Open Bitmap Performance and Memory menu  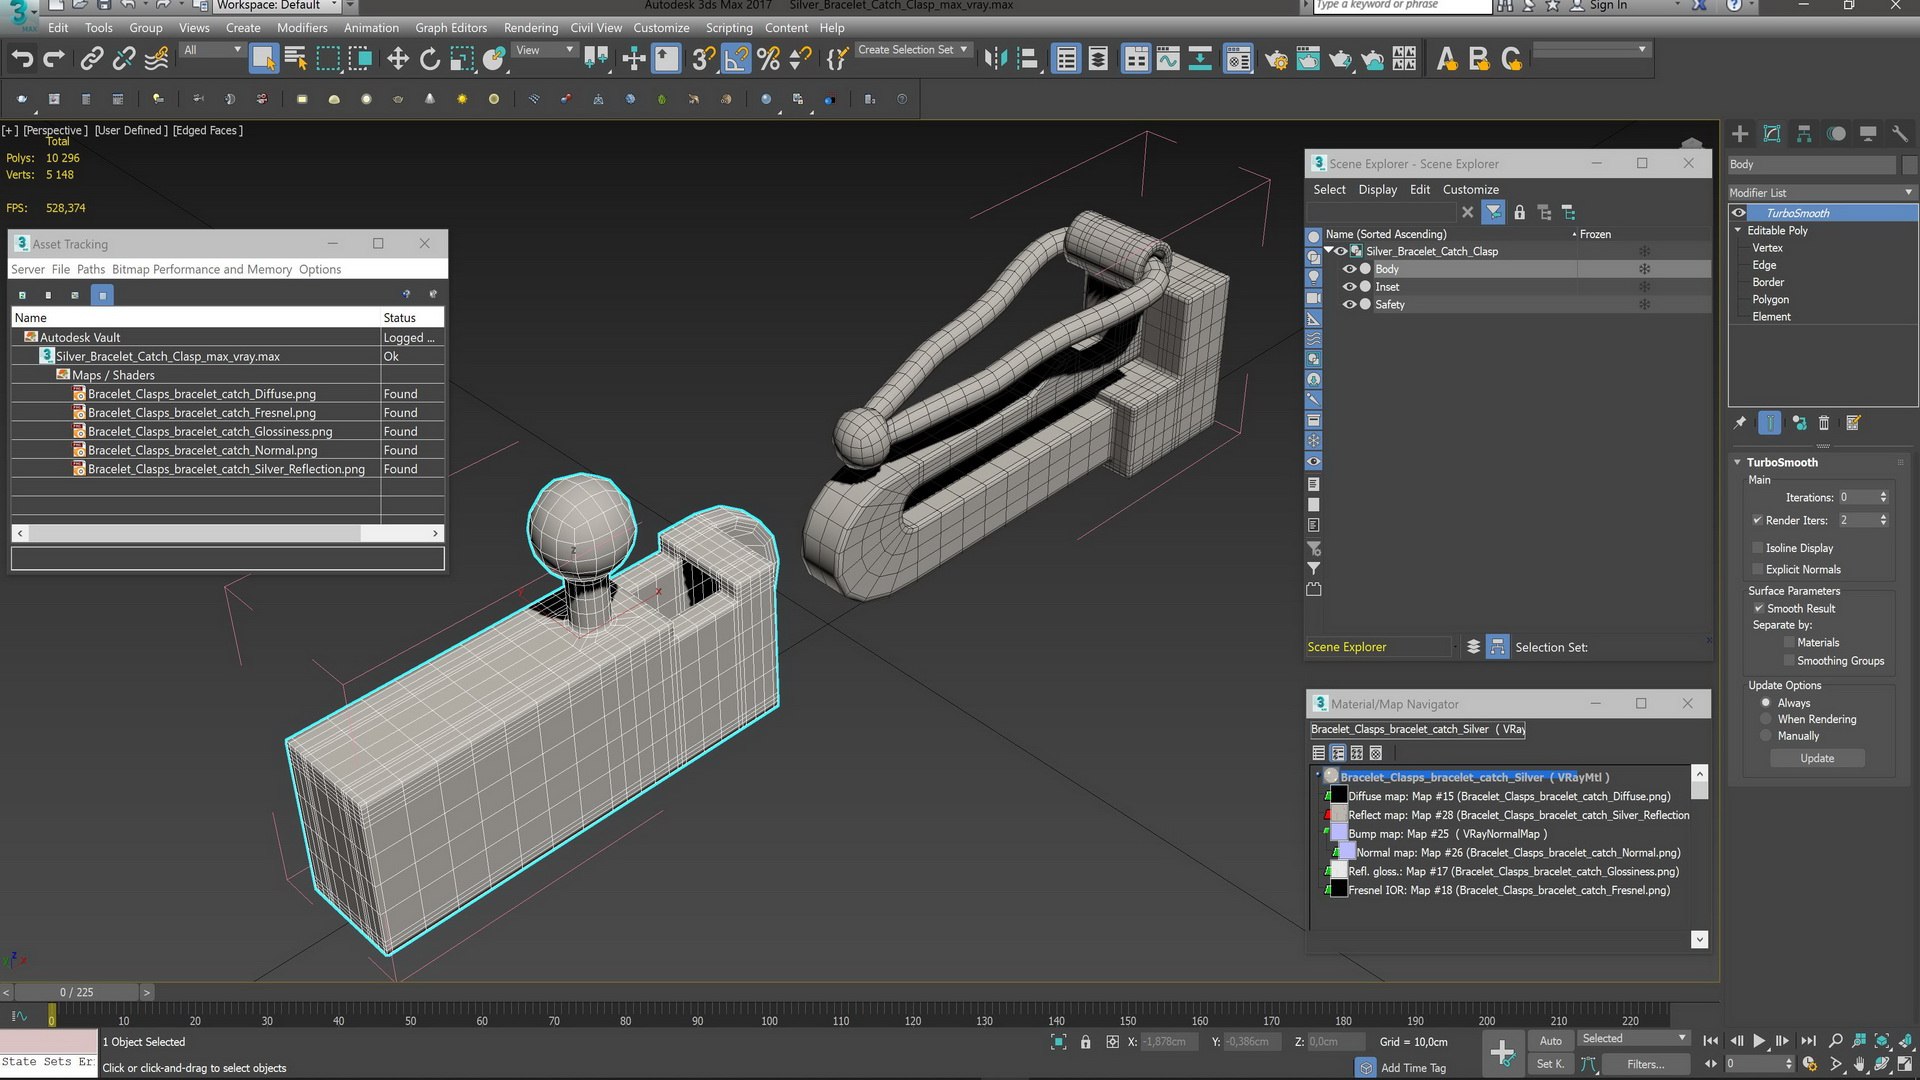coord(202,269)
